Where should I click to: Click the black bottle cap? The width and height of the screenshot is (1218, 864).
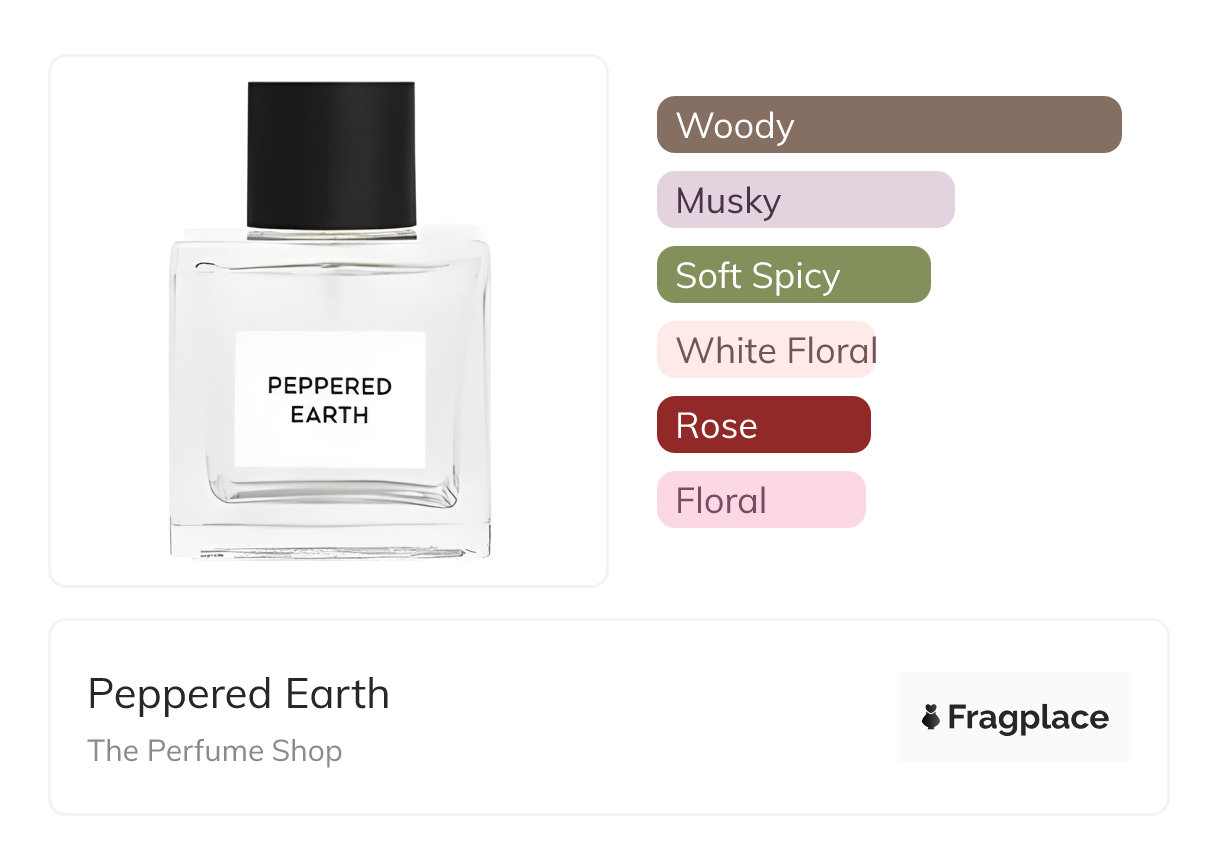click(x=331, y=155)
